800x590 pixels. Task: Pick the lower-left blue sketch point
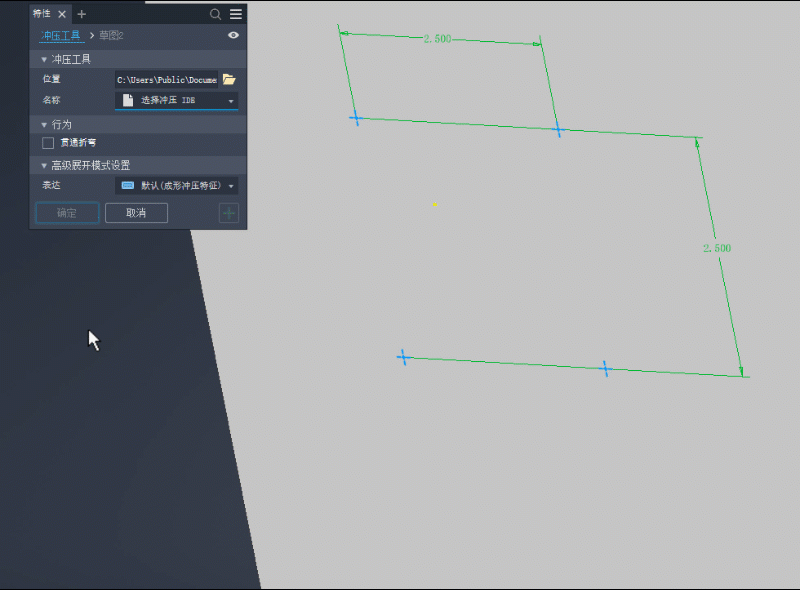click(x=404, y=357)
